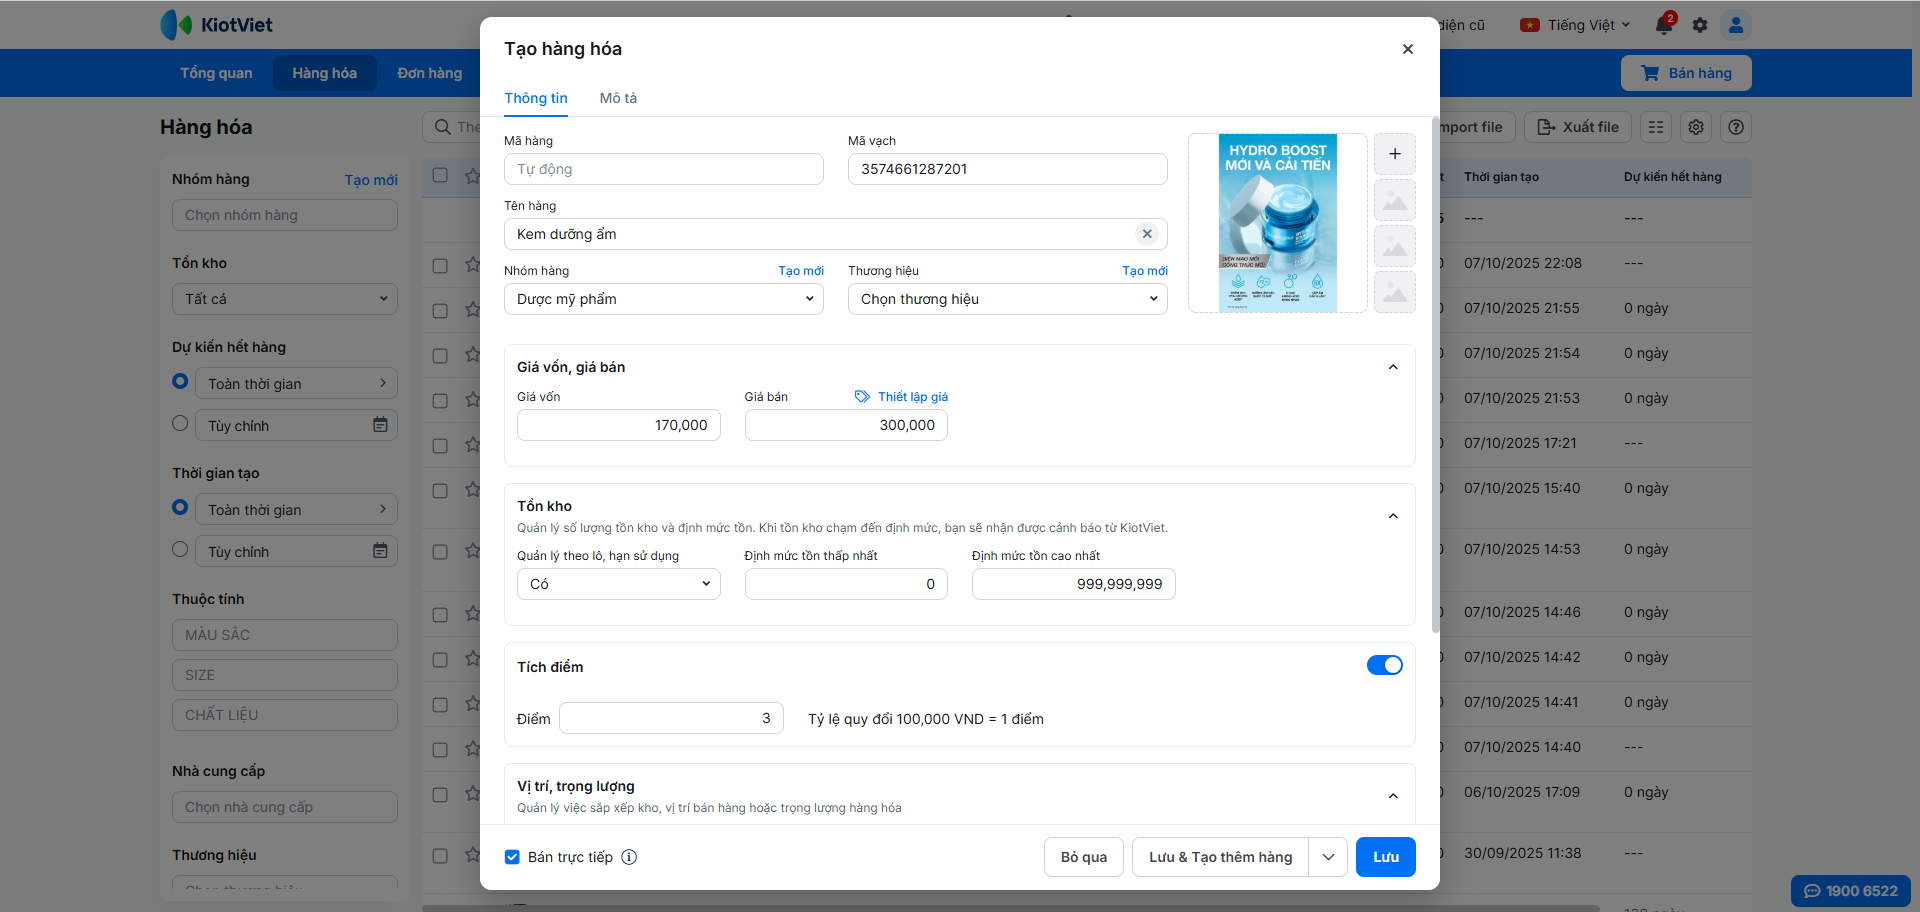Open Quản lý theo lô dropdown
The width and height of the screenshot is (1920, 912).
(618, 584)
